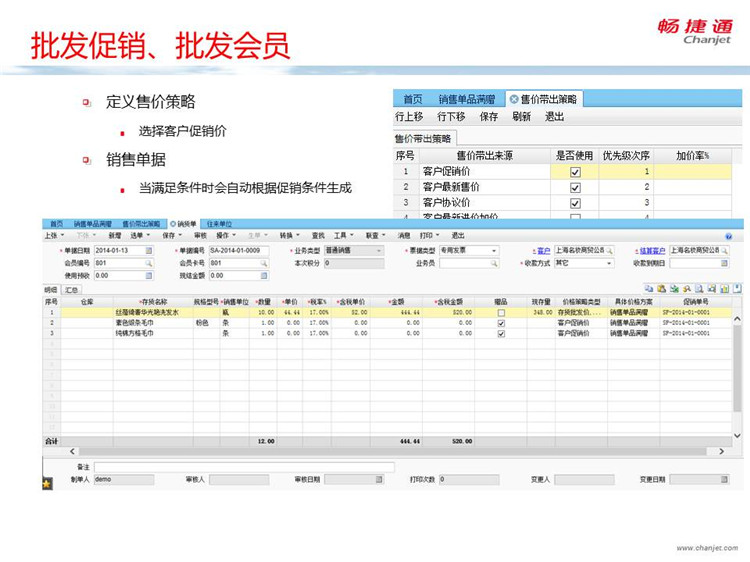750x562 pixels.
Task: Search member via 会员编号 magnifier icon
Action: point(149,263)
